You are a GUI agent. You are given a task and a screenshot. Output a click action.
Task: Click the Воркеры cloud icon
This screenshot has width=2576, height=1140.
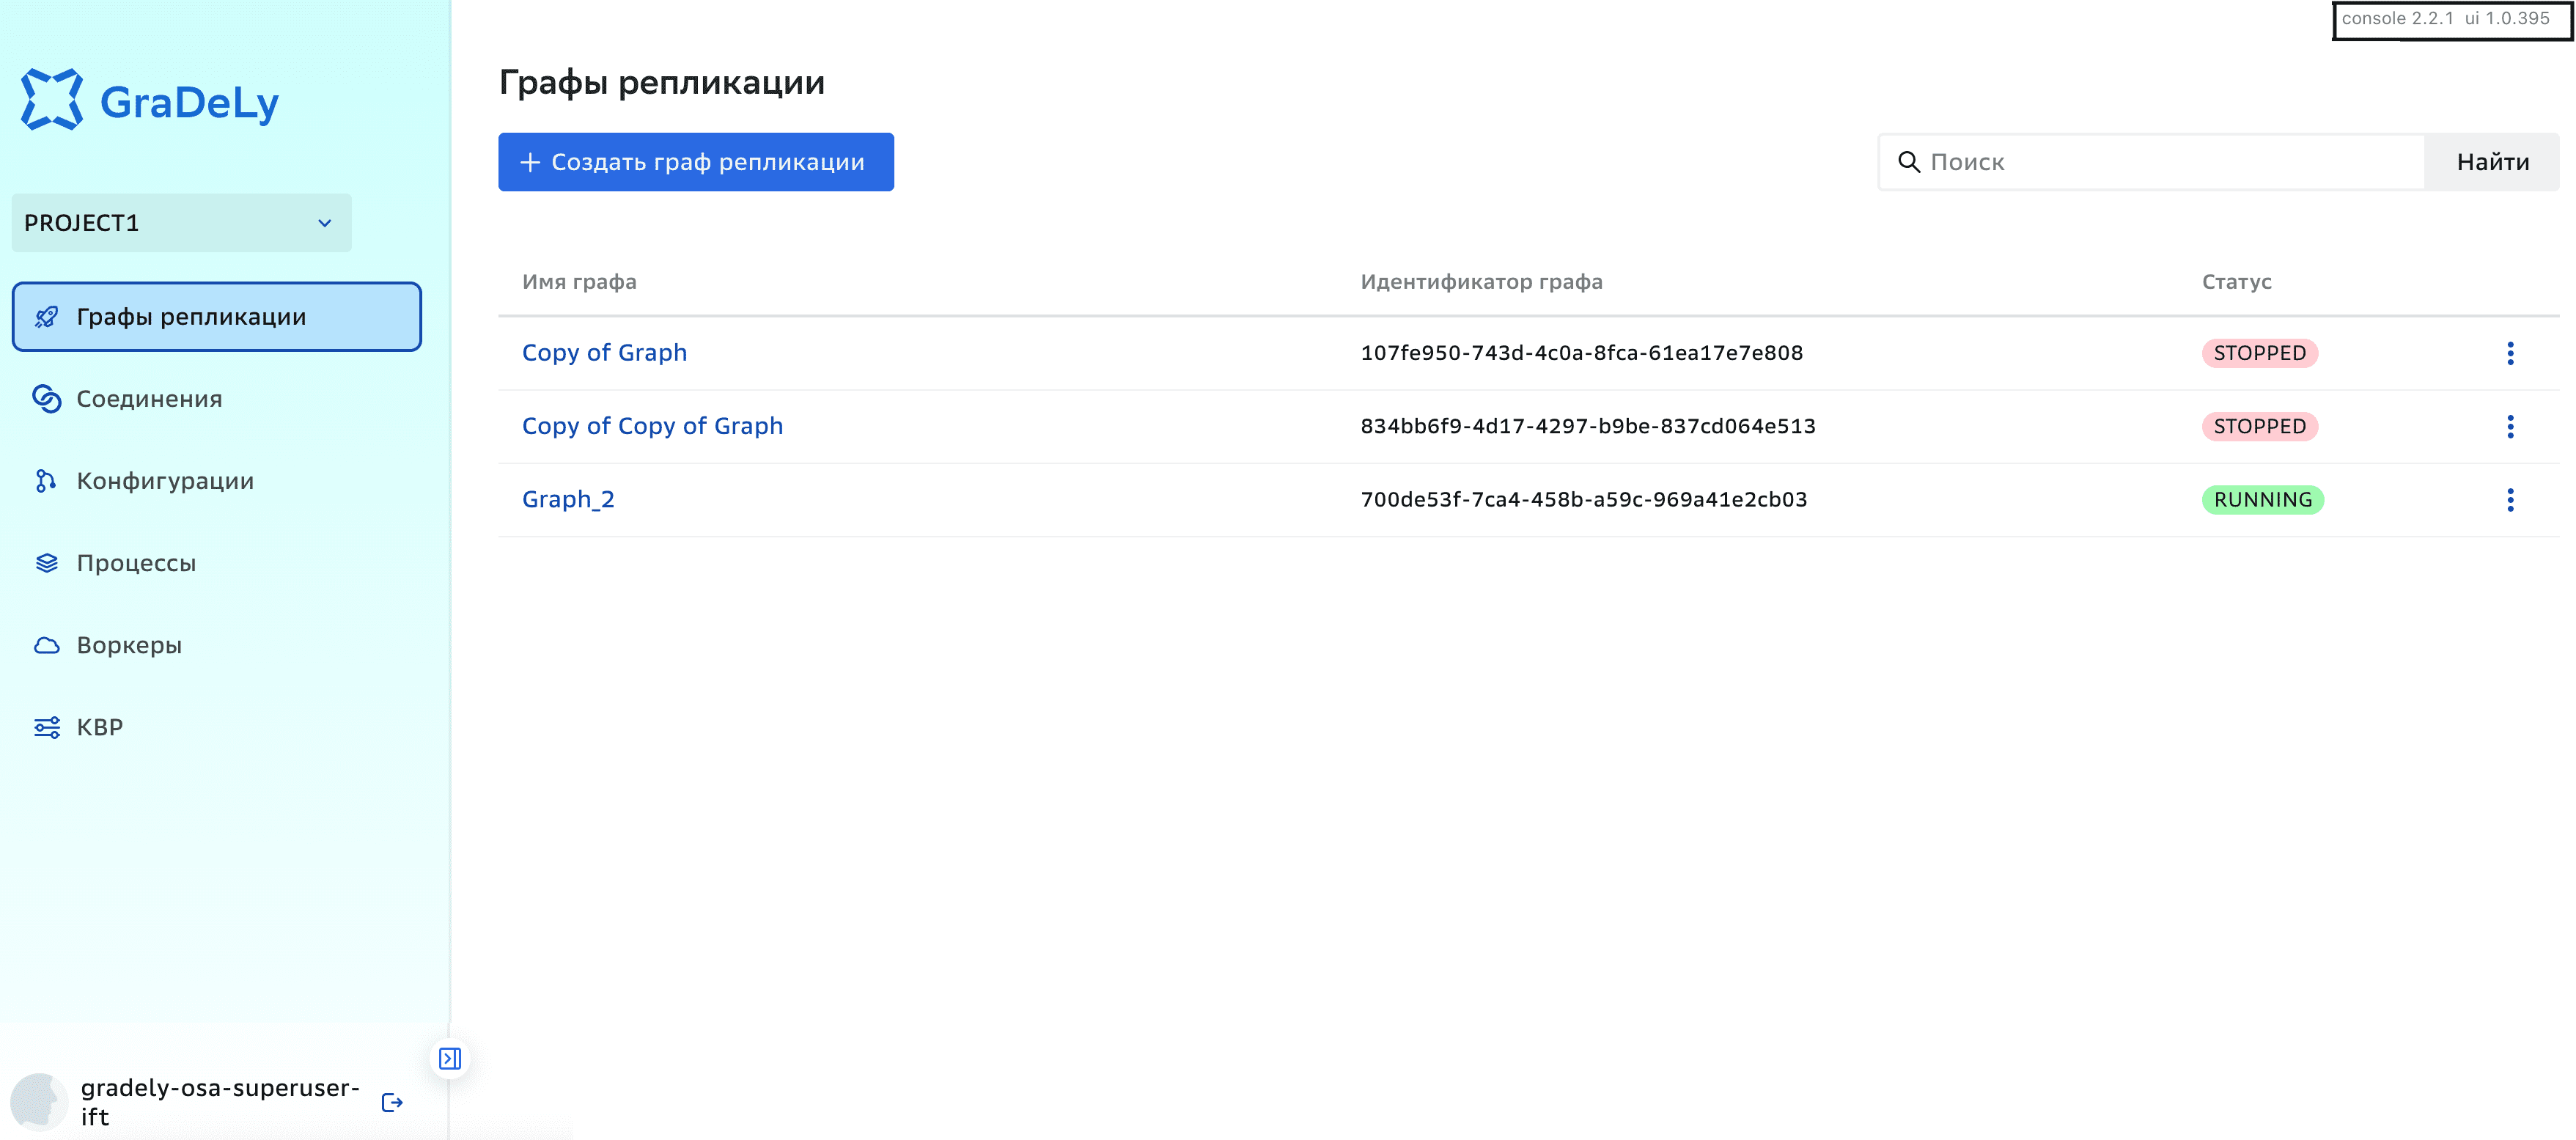coord(46,645)
